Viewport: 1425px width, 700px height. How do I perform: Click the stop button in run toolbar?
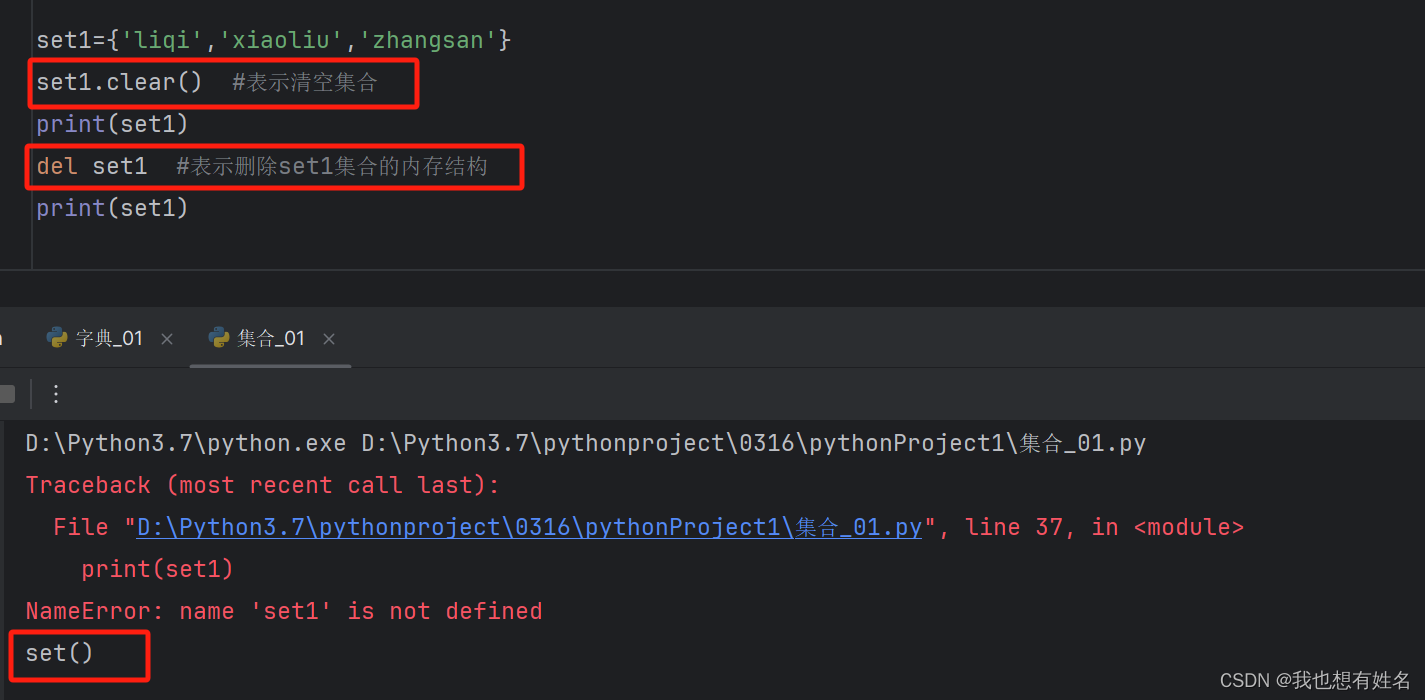click(7, 394)
